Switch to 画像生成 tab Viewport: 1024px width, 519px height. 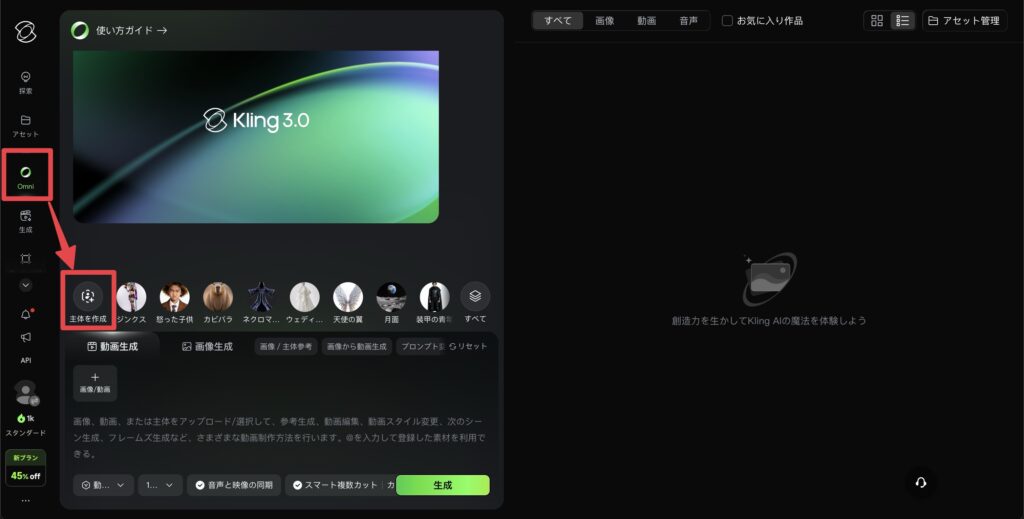(x=207, y=346)
